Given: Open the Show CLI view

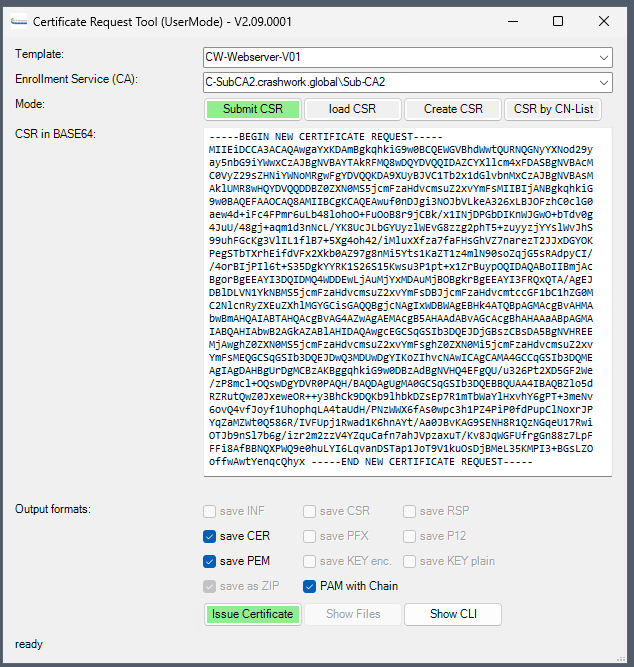Looking at the screenshot, I should pos(453,614).
